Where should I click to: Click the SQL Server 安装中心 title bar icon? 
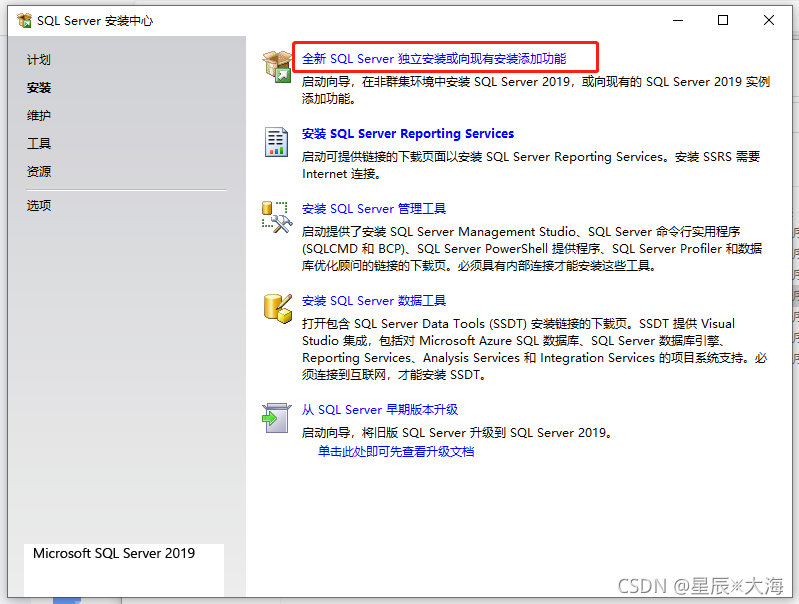pyautogui.click(x=24, y=20)
